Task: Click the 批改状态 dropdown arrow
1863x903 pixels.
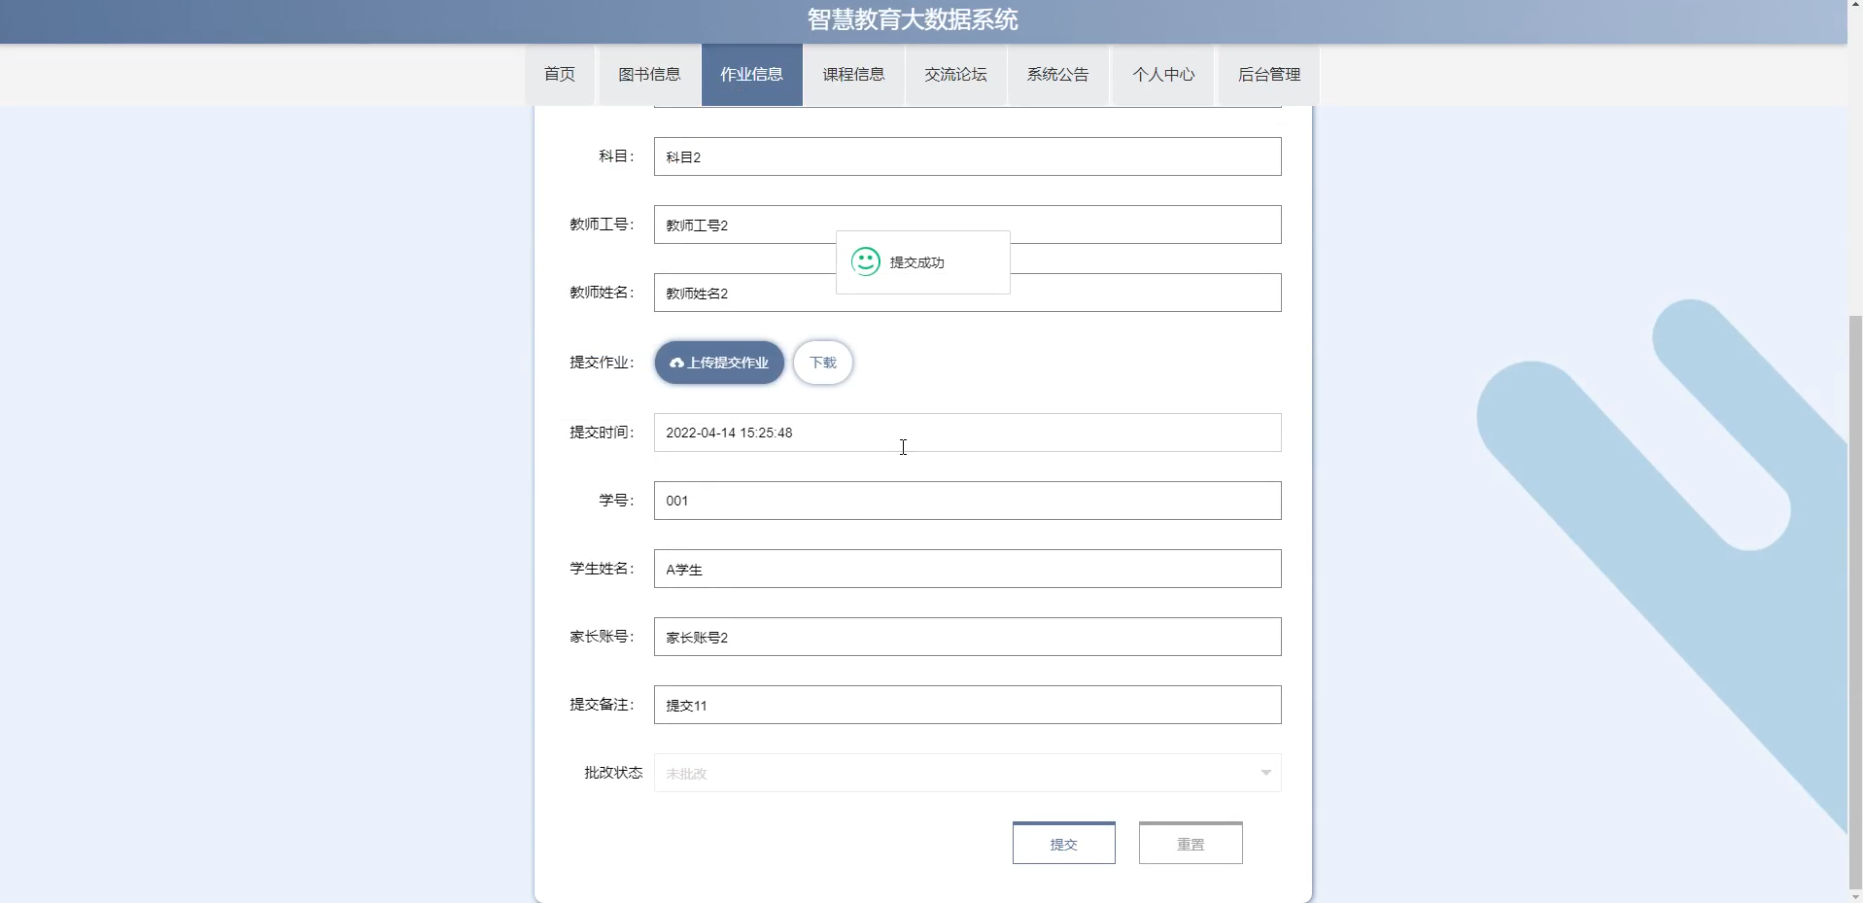Action: click(1266, 773)
